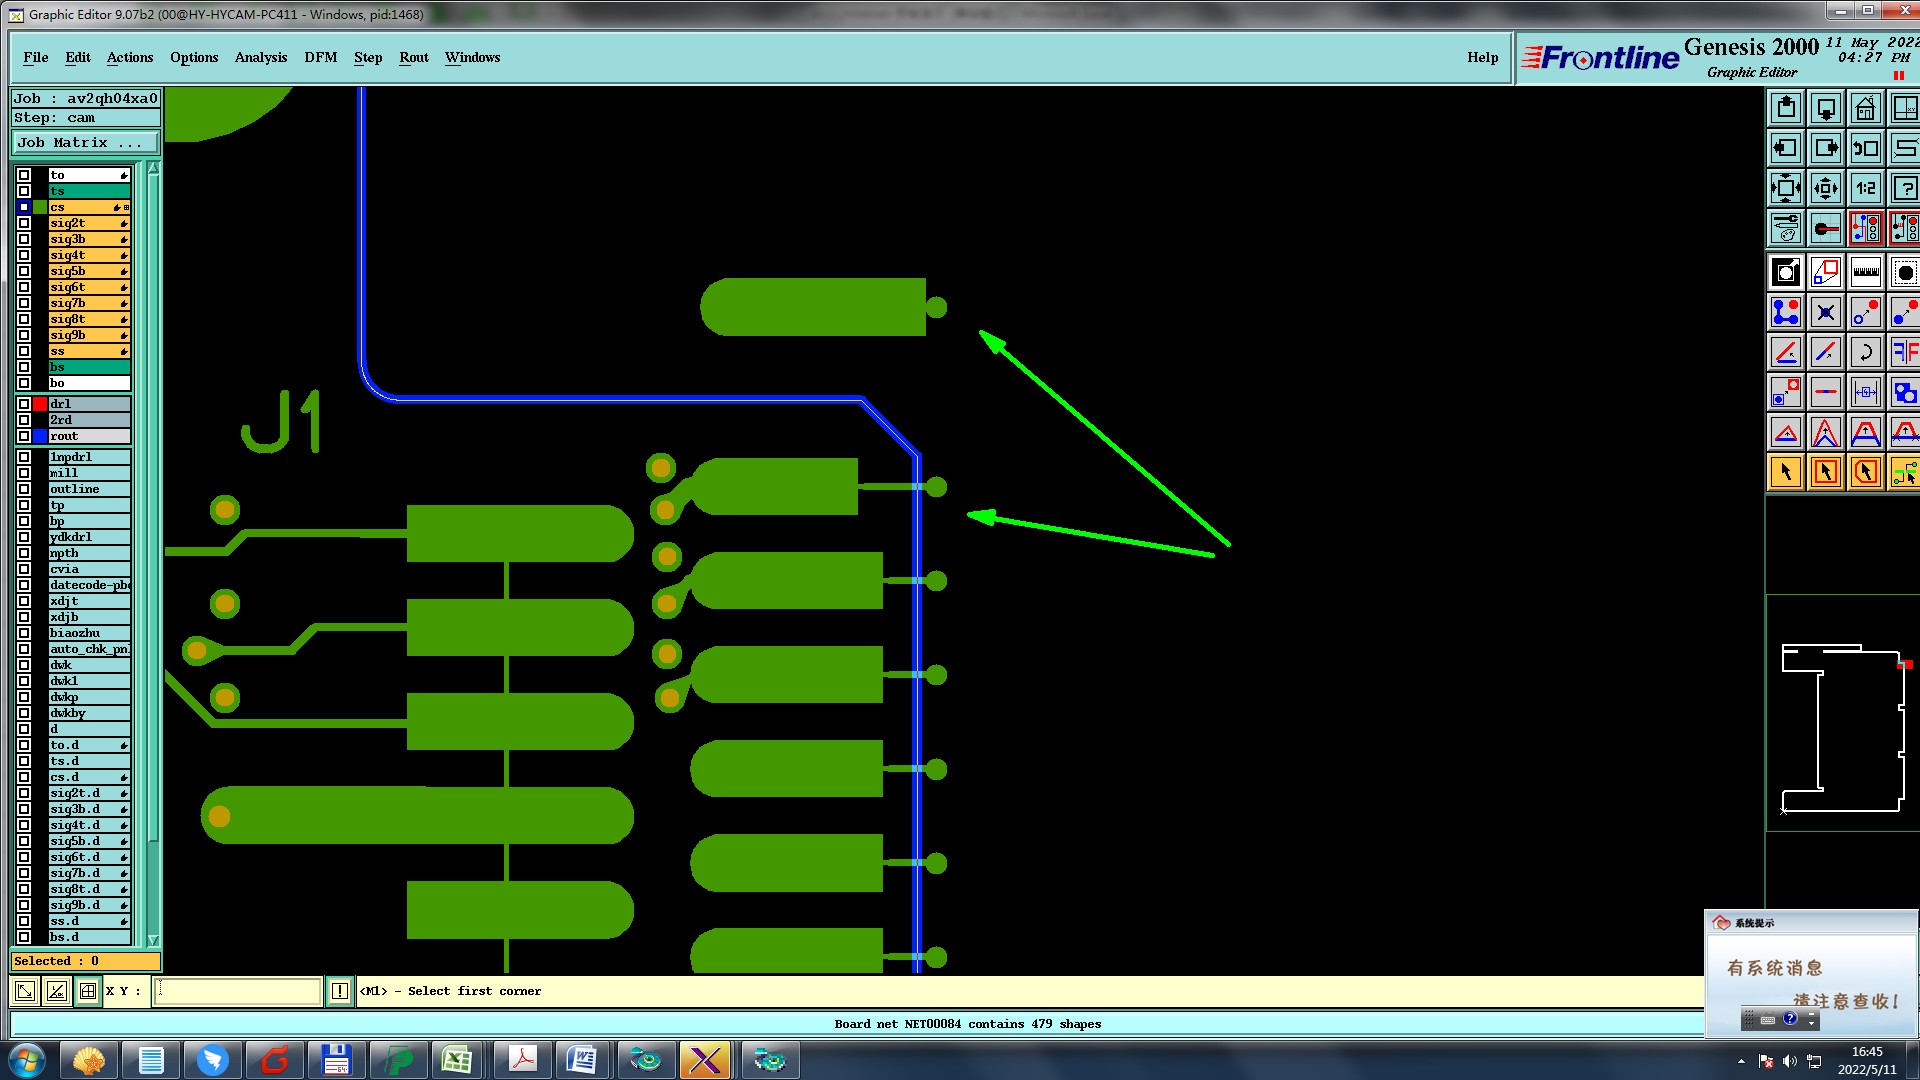Select the basic arrow pointer select tool
The height and width of the screenshot is (1080, 1920).
1786,472
